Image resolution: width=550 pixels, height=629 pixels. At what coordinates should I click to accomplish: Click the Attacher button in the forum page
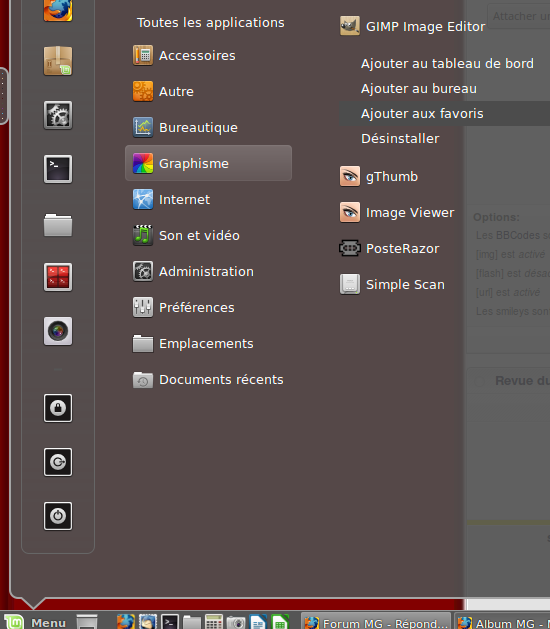point(519,16)
